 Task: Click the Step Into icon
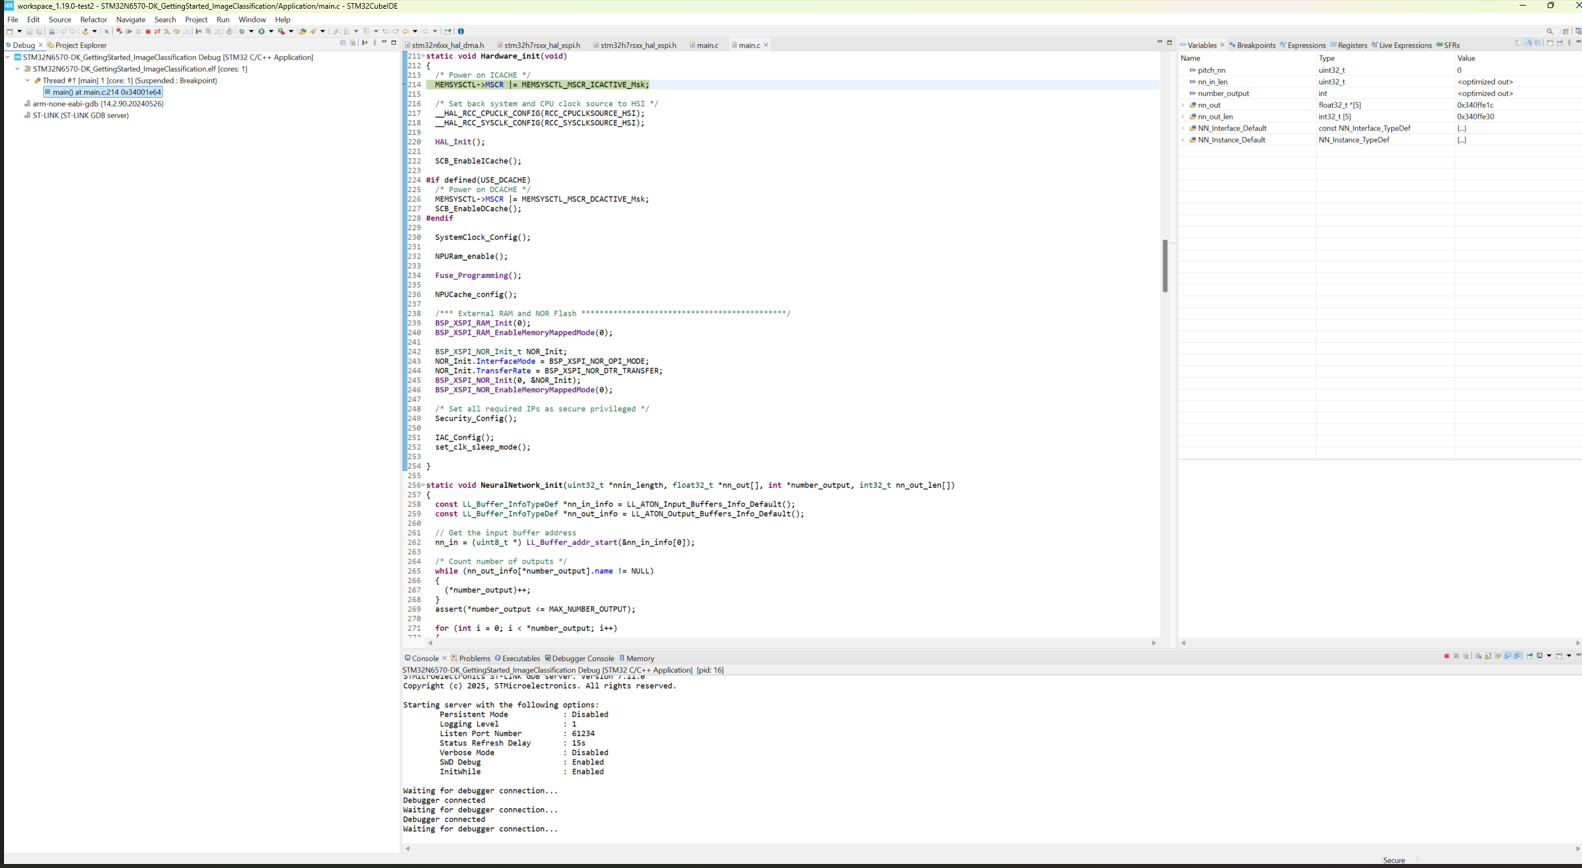pos(167,31)
